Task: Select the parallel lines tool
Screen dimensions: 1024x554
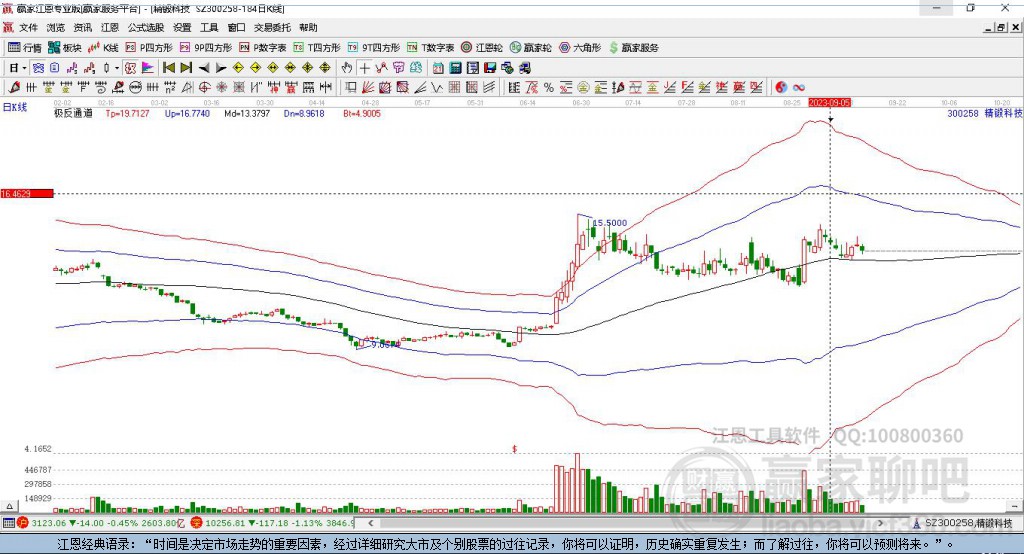Action: click(x=489, y=87)
